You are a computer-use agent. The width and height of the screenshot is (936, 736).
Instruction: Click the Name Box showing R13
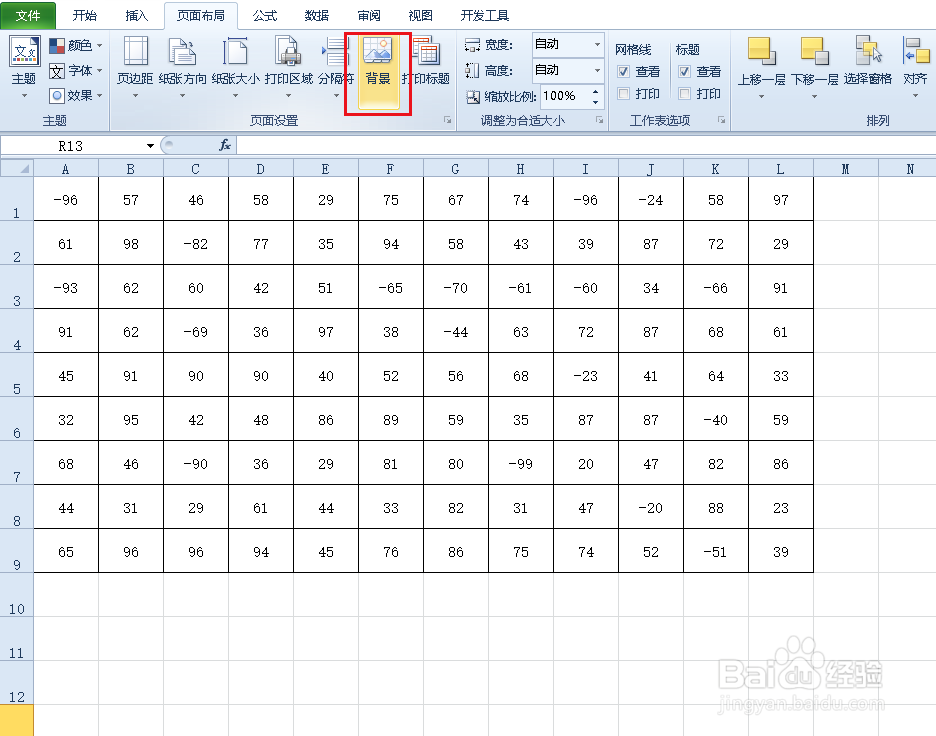coord(72,146)
